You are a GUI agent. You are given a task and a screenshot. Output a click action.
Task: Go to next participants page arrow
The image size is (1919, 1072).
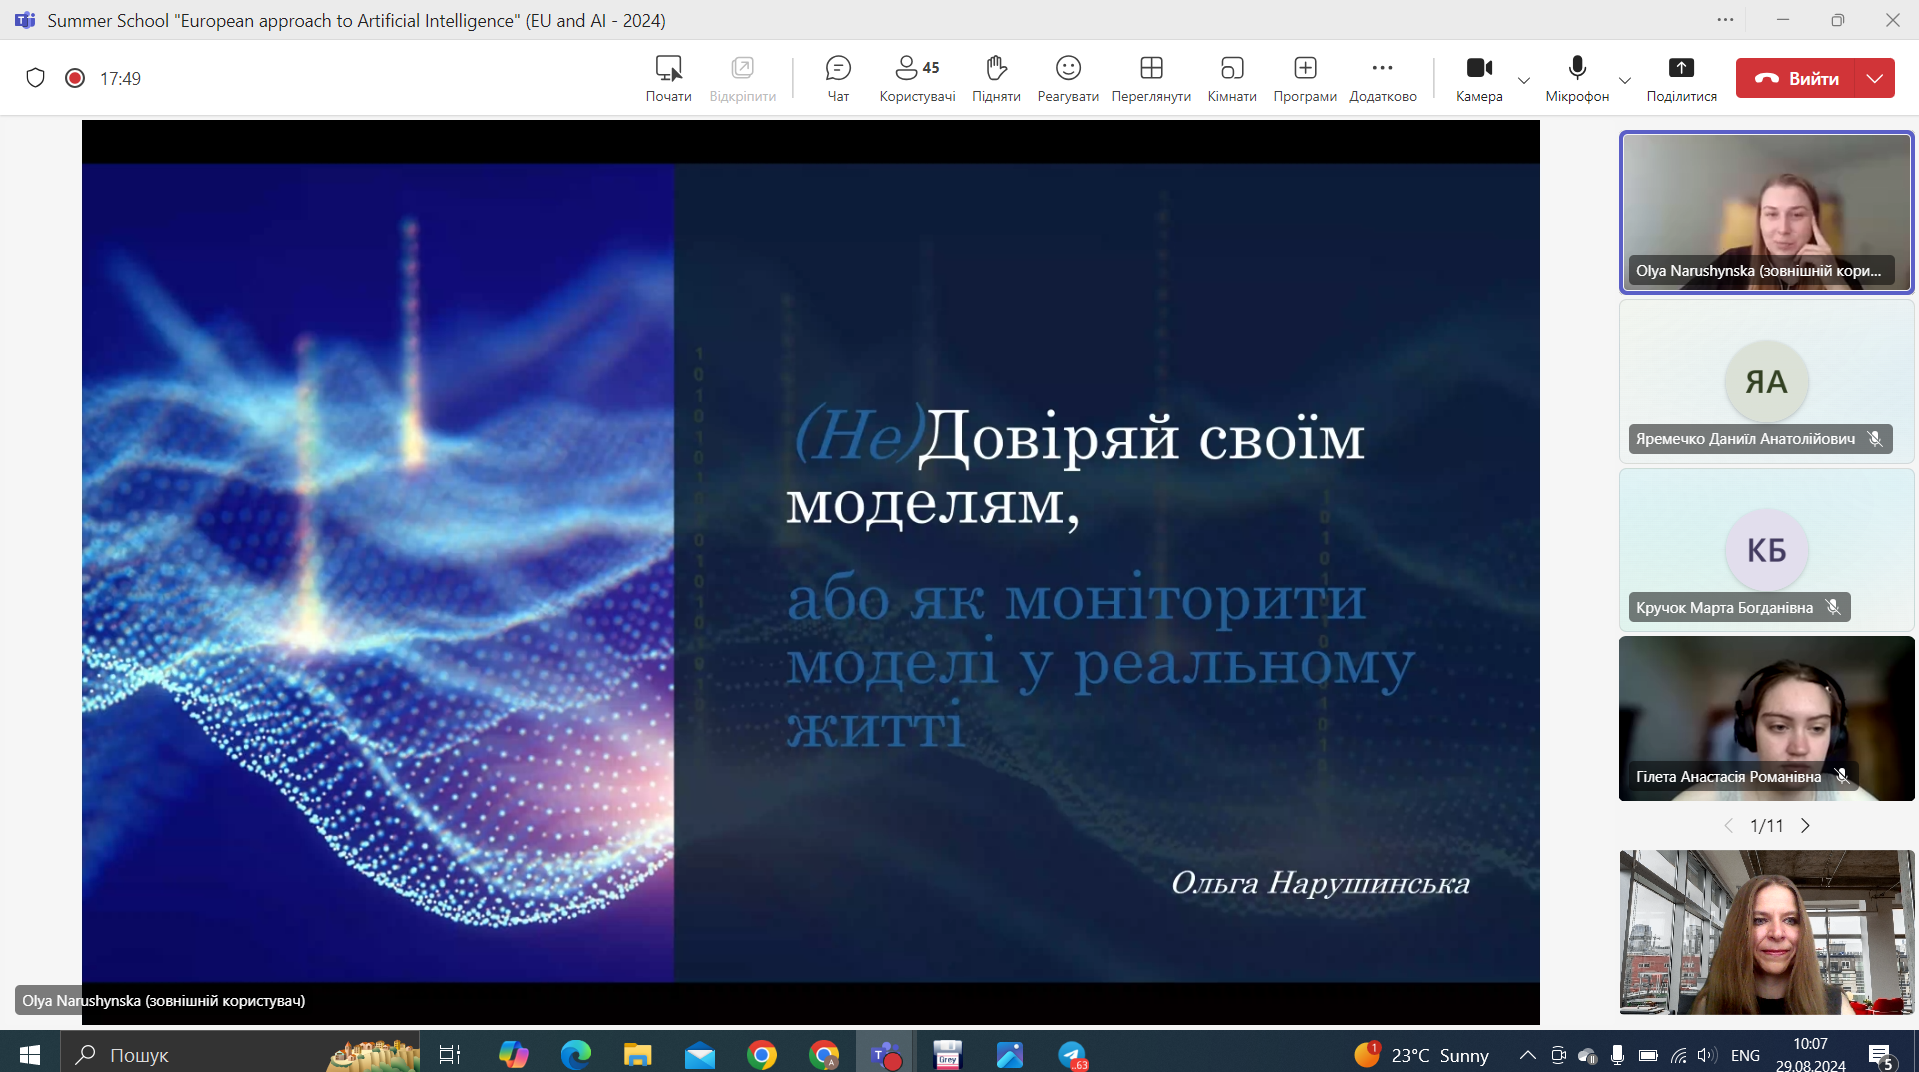pyautogui.click(x=1805, y=826)
